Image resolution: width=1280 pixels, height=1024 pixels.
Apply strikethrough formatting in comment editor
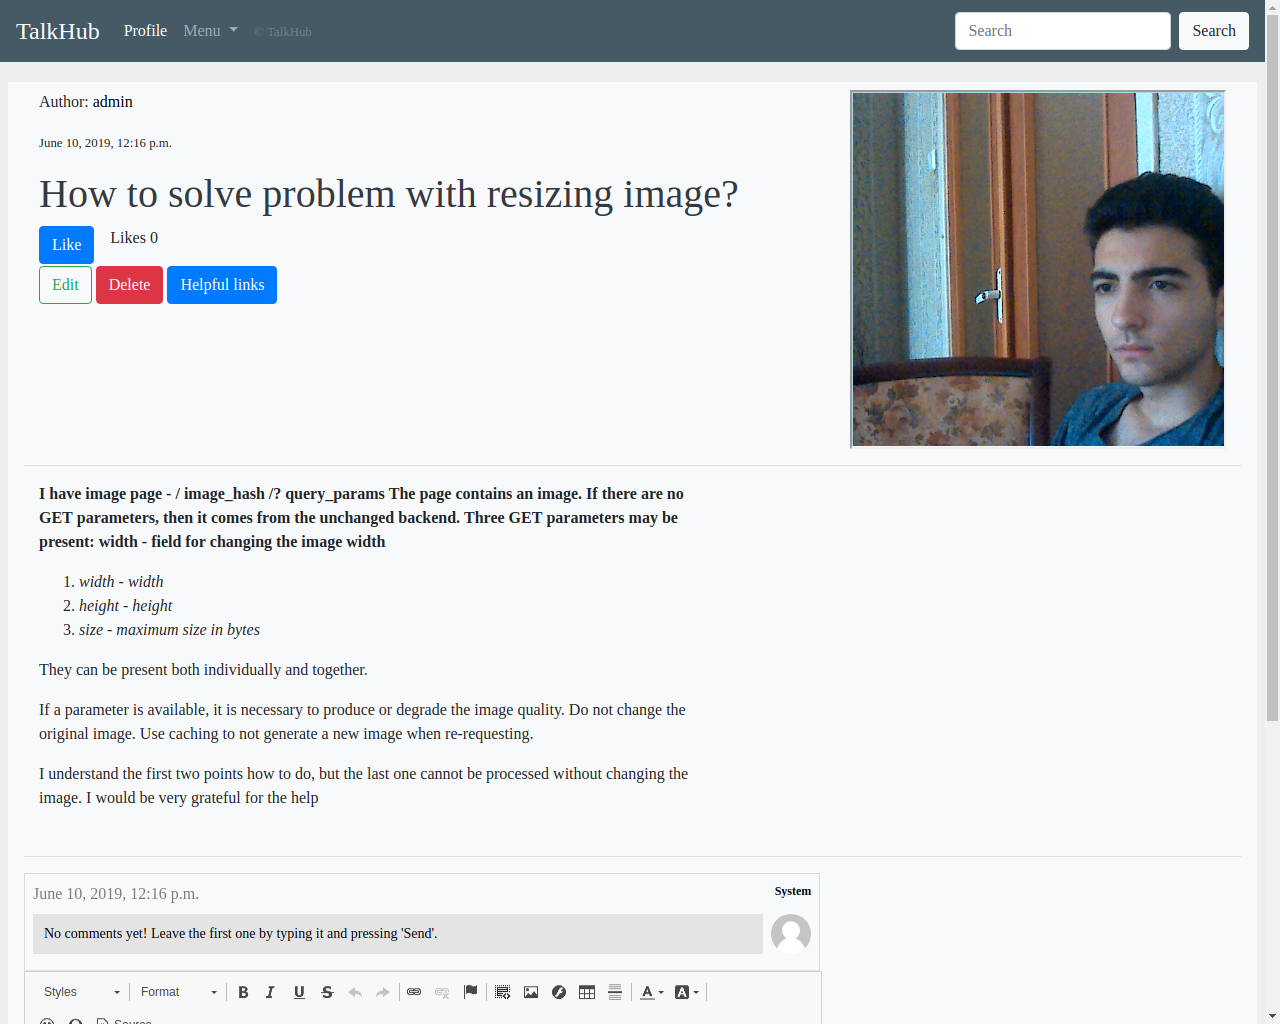tap(327, 992)
